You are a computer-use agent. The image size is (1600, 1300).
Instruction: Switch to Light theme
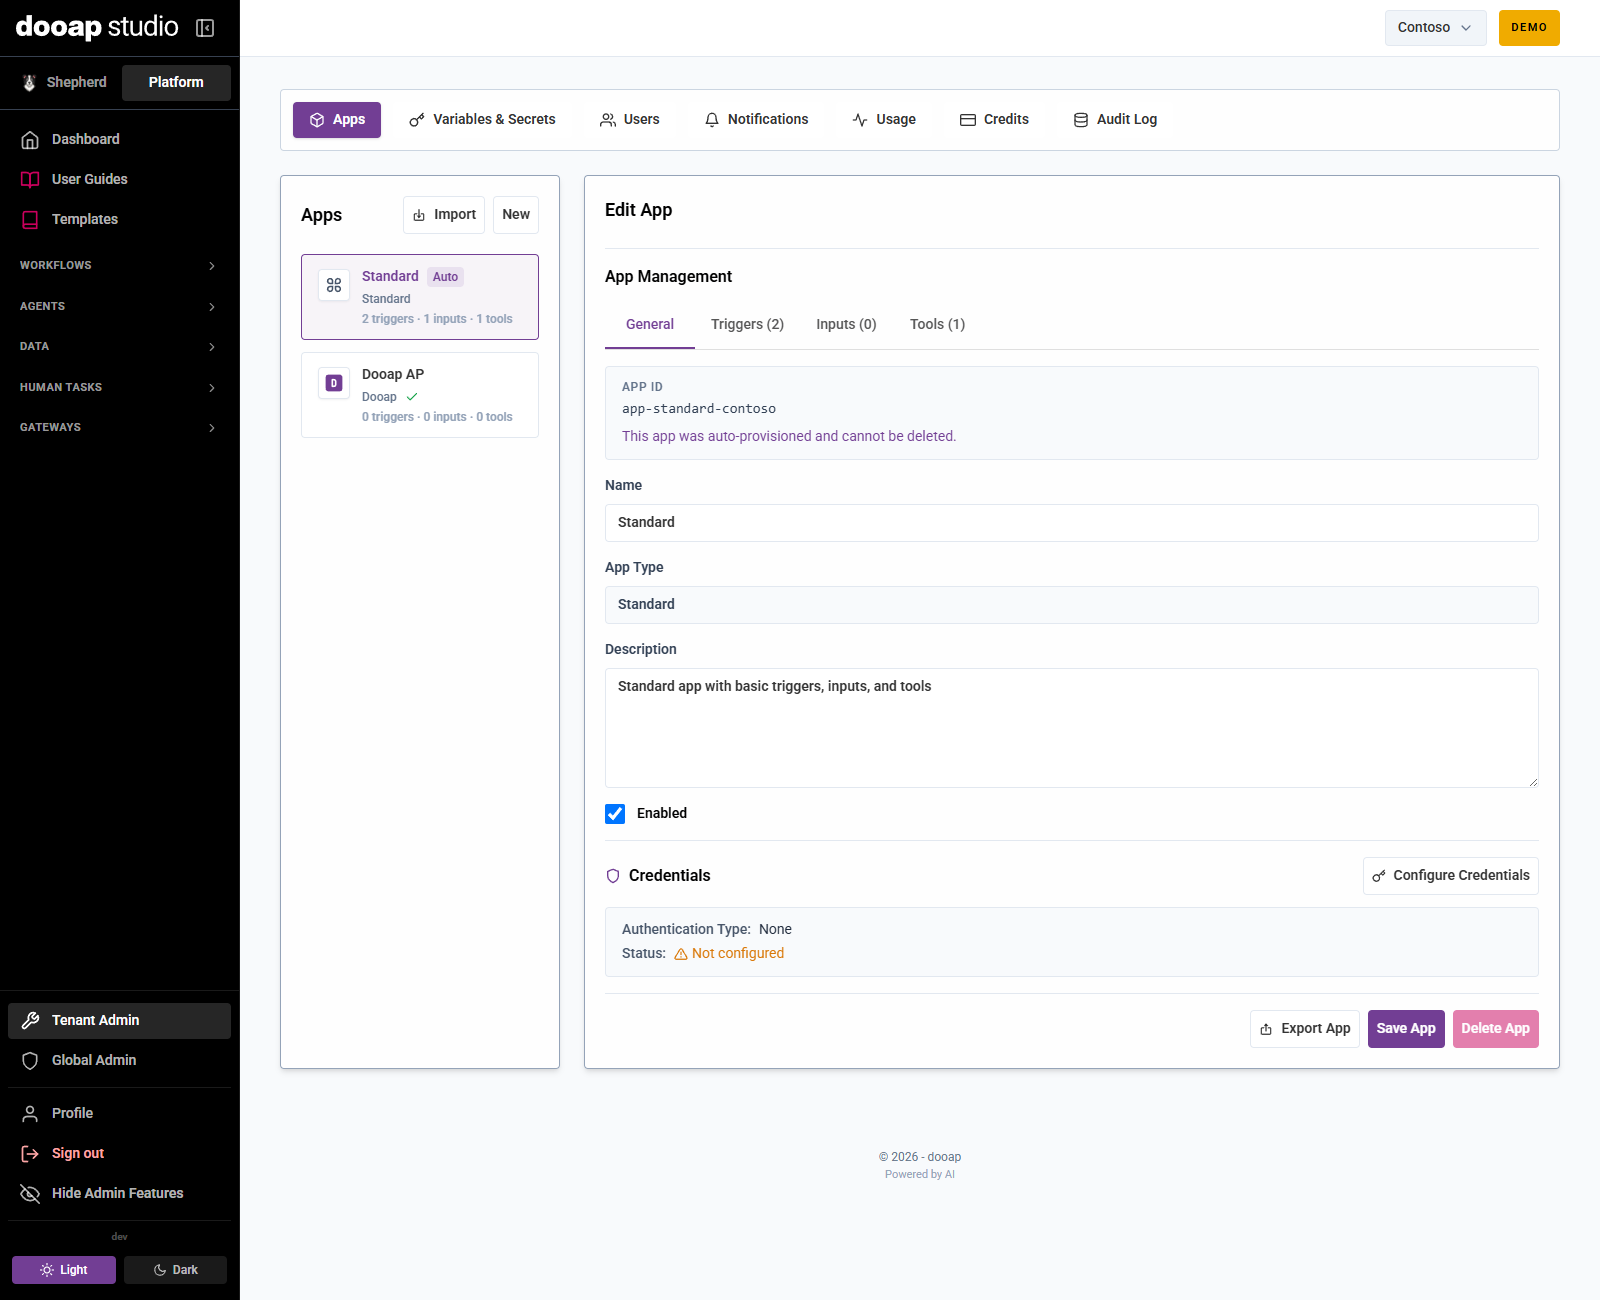click(x=64, y=1270)
